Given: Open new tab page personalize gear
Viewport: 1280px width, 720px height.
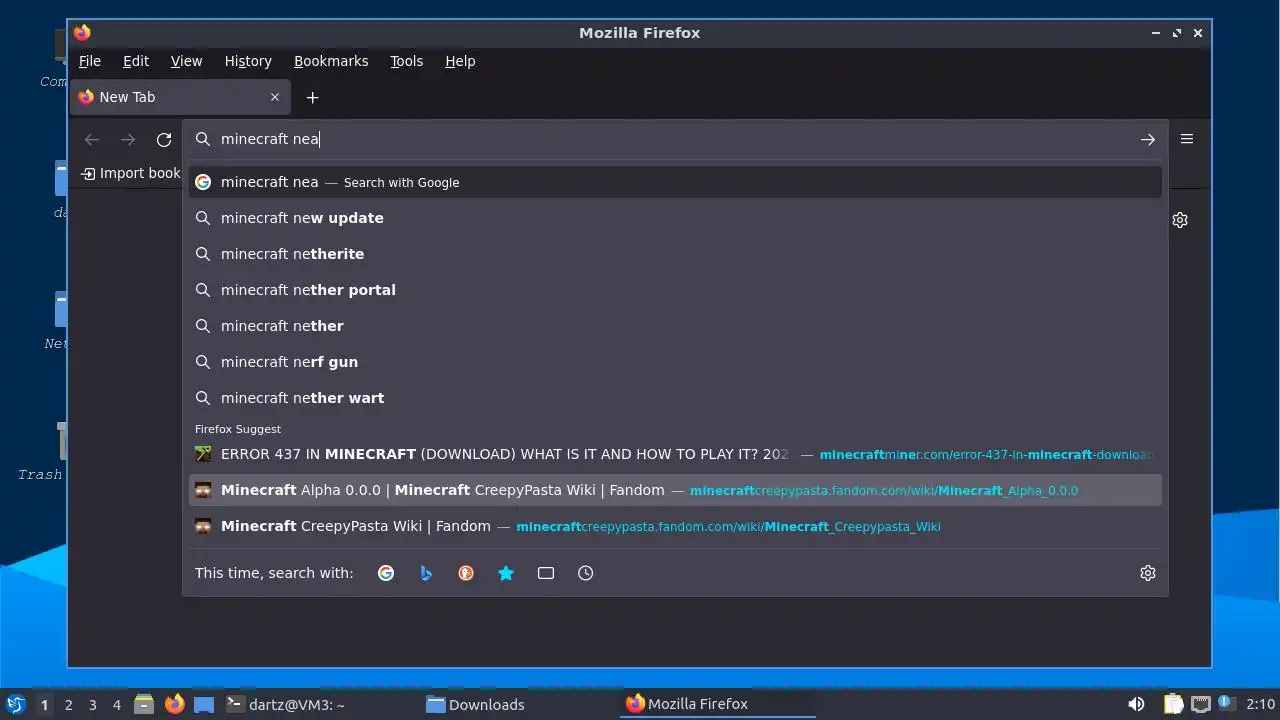Looking at the screenshot, I should tap(1180, 220).
